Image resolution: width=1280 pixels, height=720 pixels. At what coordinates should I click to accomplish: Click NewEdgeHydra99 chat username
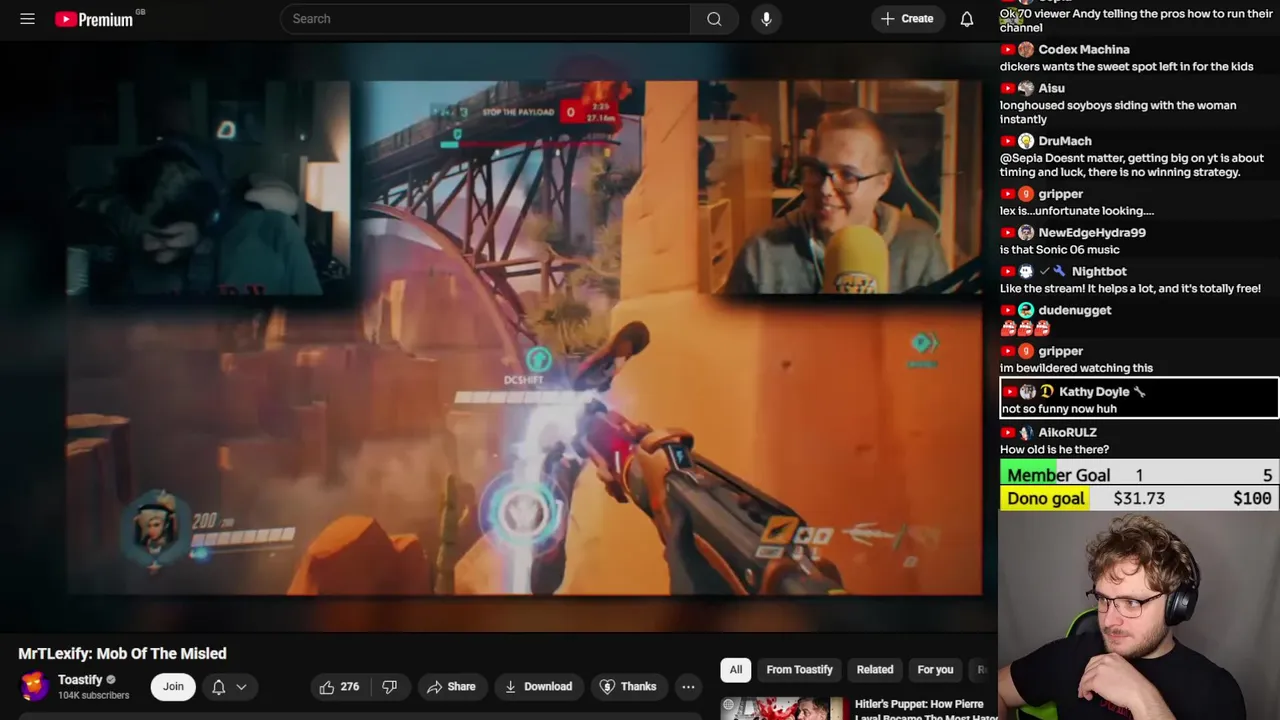[x=1092, y=232]
